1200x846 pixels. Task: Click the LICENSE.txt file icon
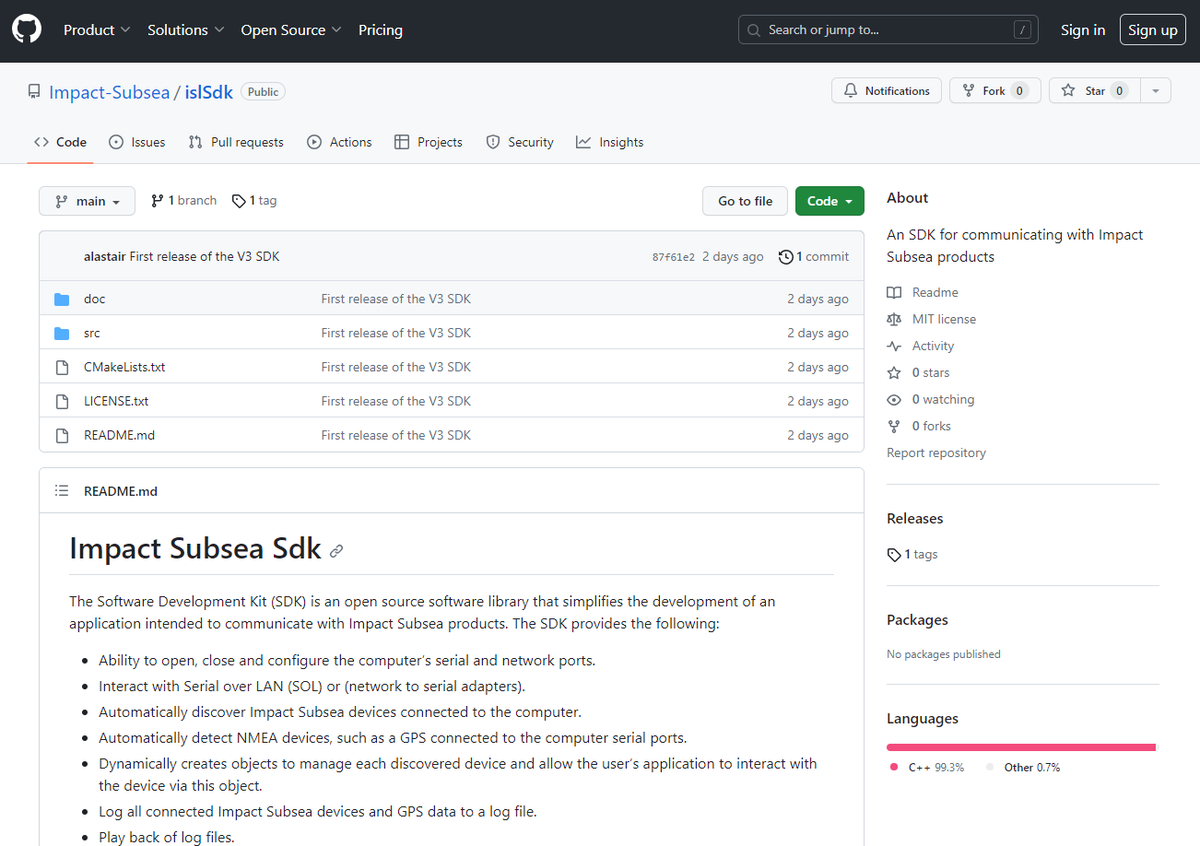click(x=62, y=401)
